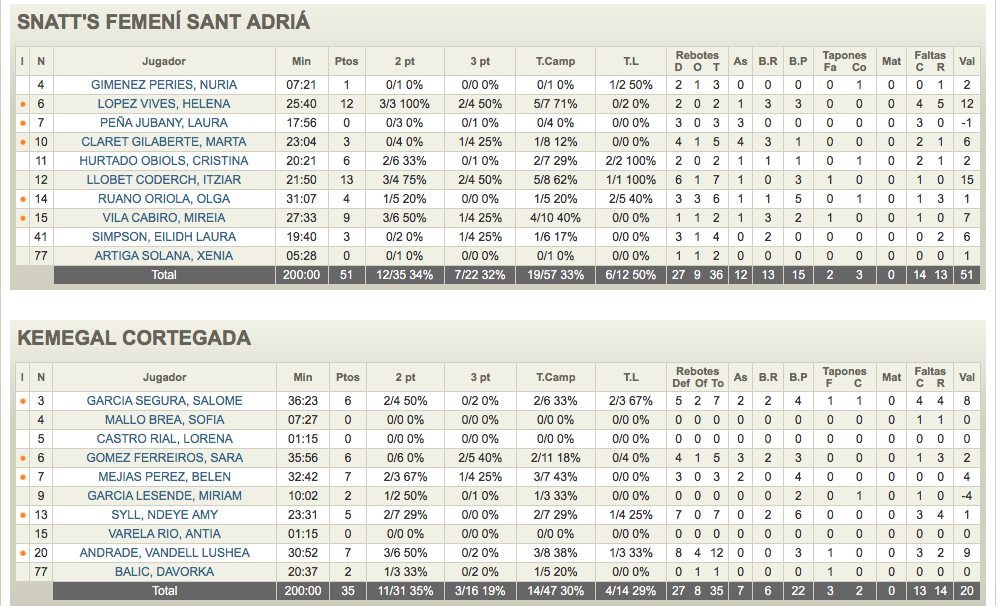
Task: Click starter dot beside Lopez Vives, Helena
Action: point(22,104)
